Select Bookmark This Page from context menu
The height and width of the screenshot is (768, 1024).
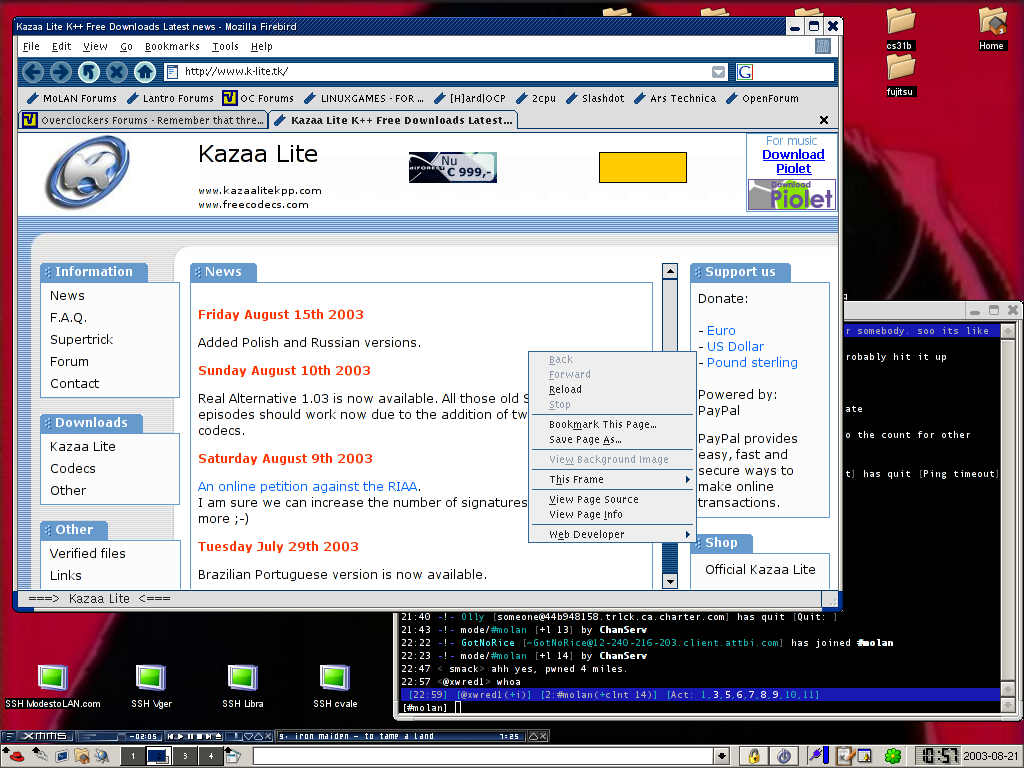click(x=611, y=424)
